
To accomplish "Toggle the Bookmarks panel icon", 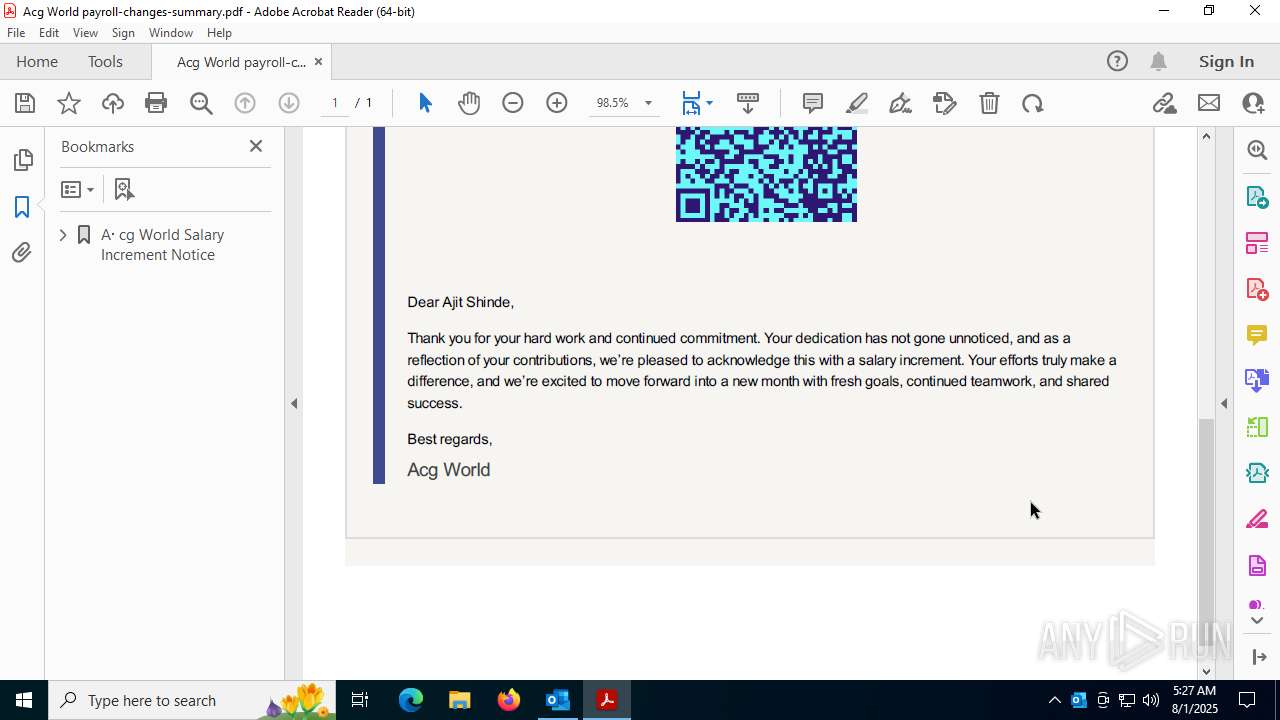I will pos(22,207).
